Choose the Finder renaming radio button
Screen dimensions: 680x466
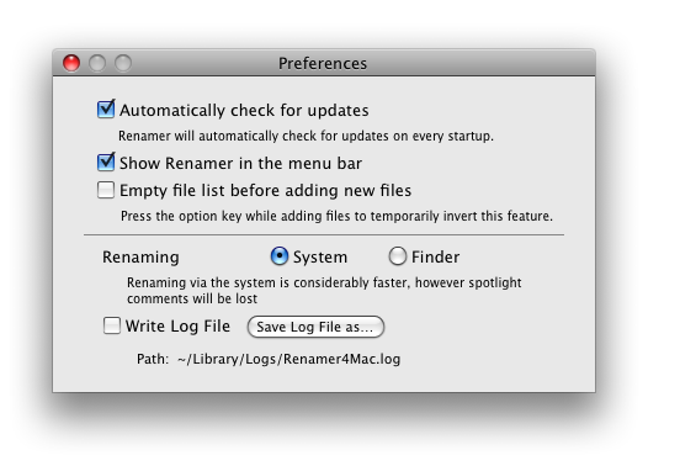pos(397,256)
